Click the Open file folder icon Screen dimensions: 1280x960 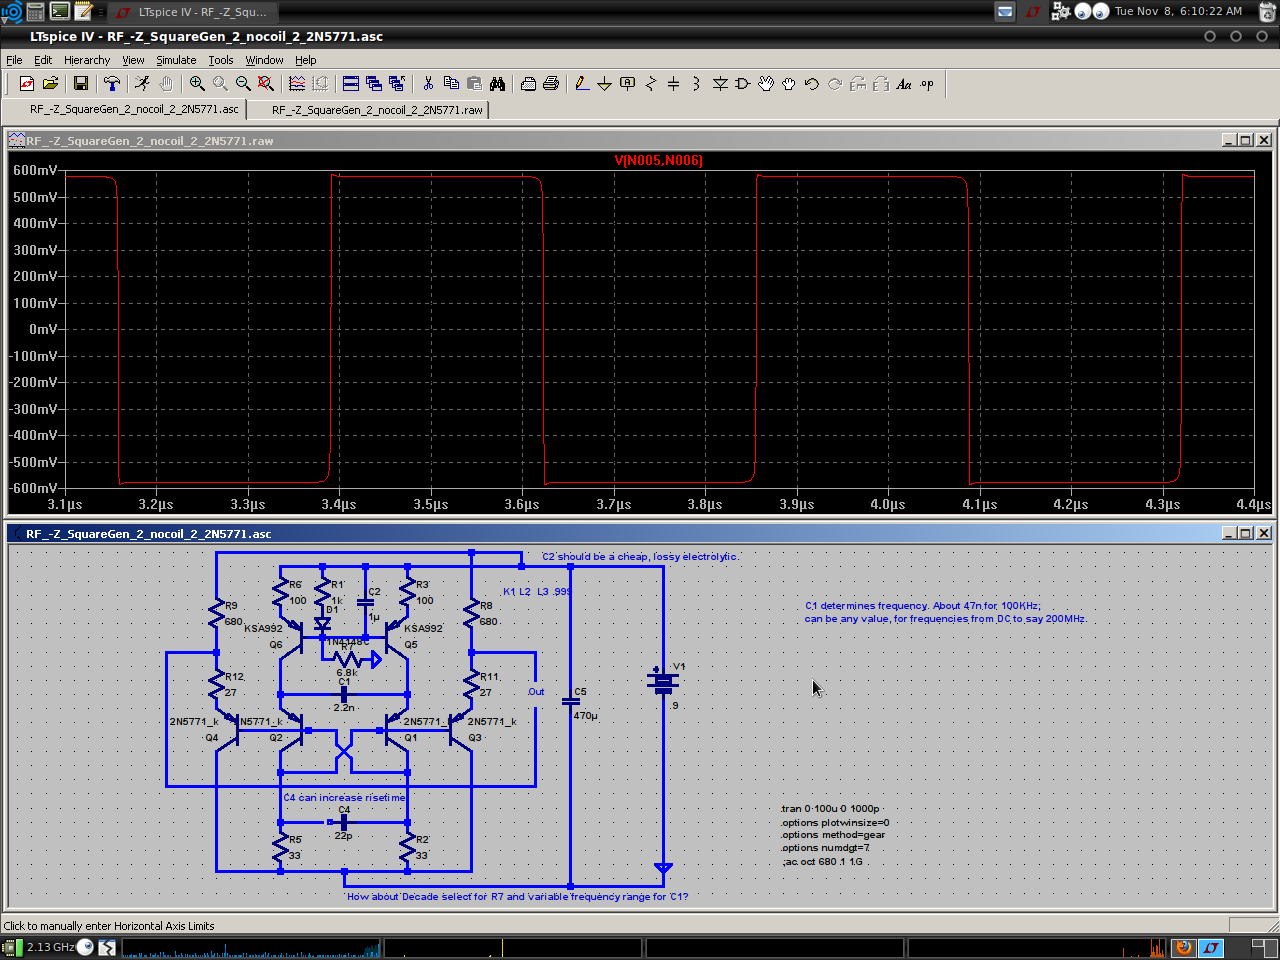pyautogui.click(x=50, y=84)
